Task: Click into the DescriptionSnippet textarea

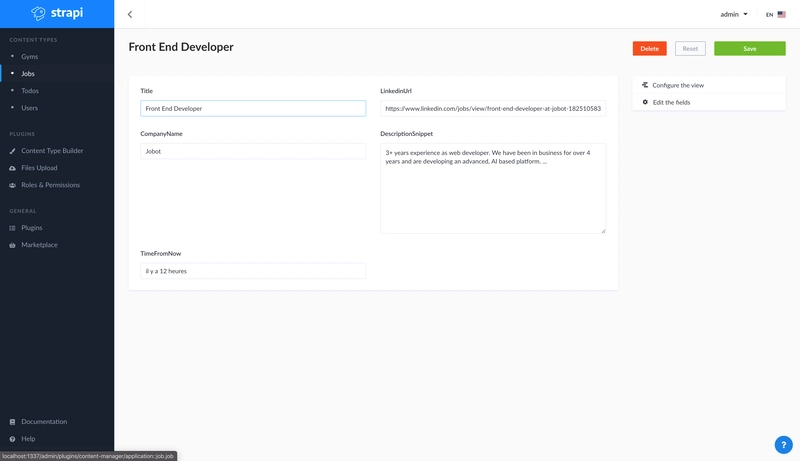Action: click(493, 189)
